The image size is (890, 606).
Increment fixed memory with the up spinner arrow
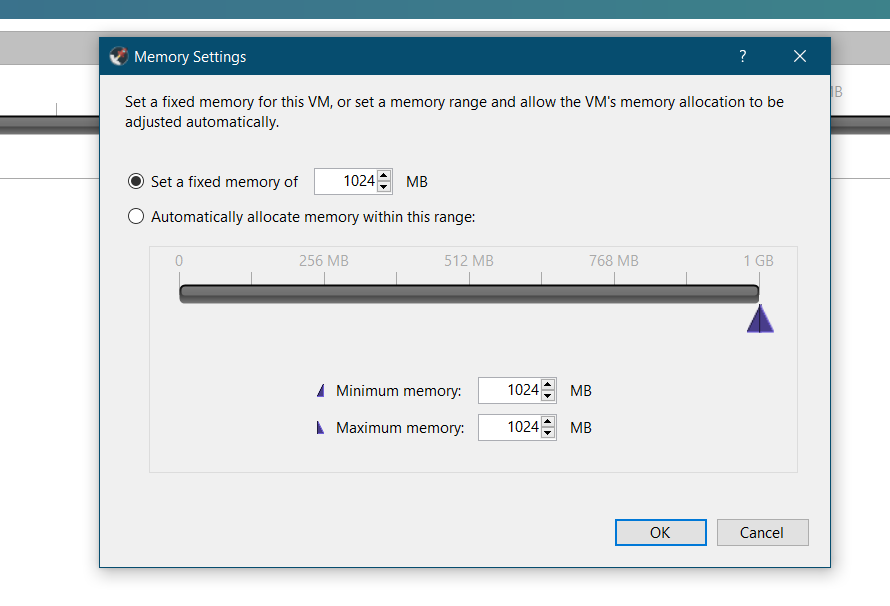384,176
